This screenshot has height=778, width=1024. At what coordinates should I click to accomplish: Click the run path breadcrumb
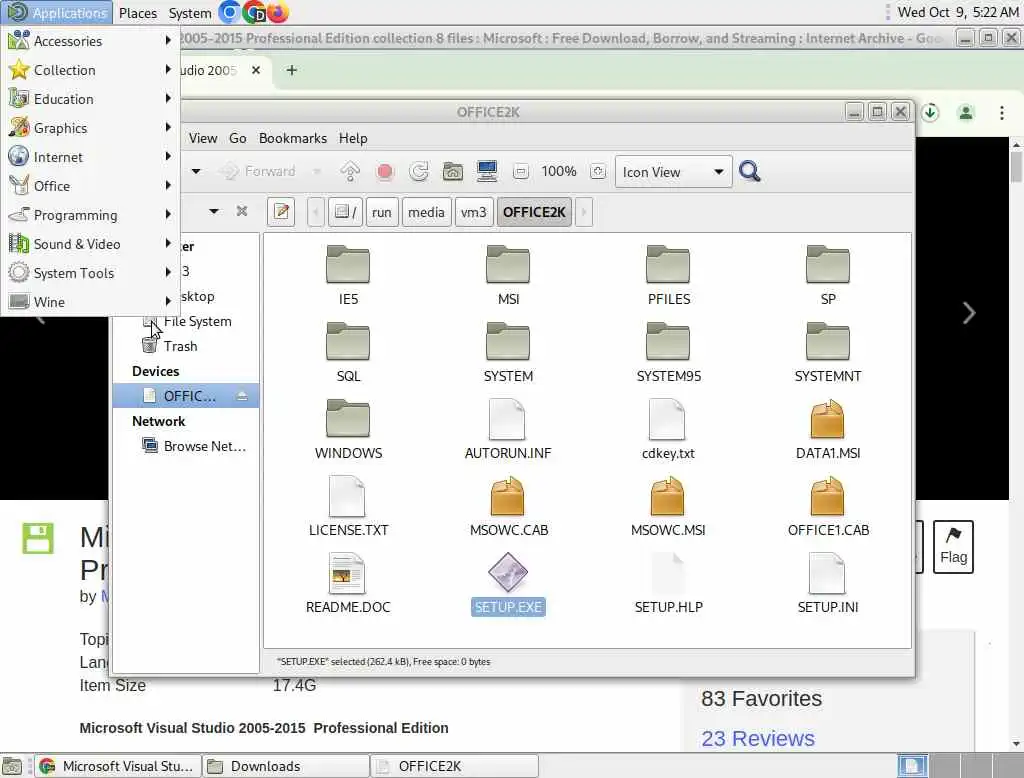point(381,212)
